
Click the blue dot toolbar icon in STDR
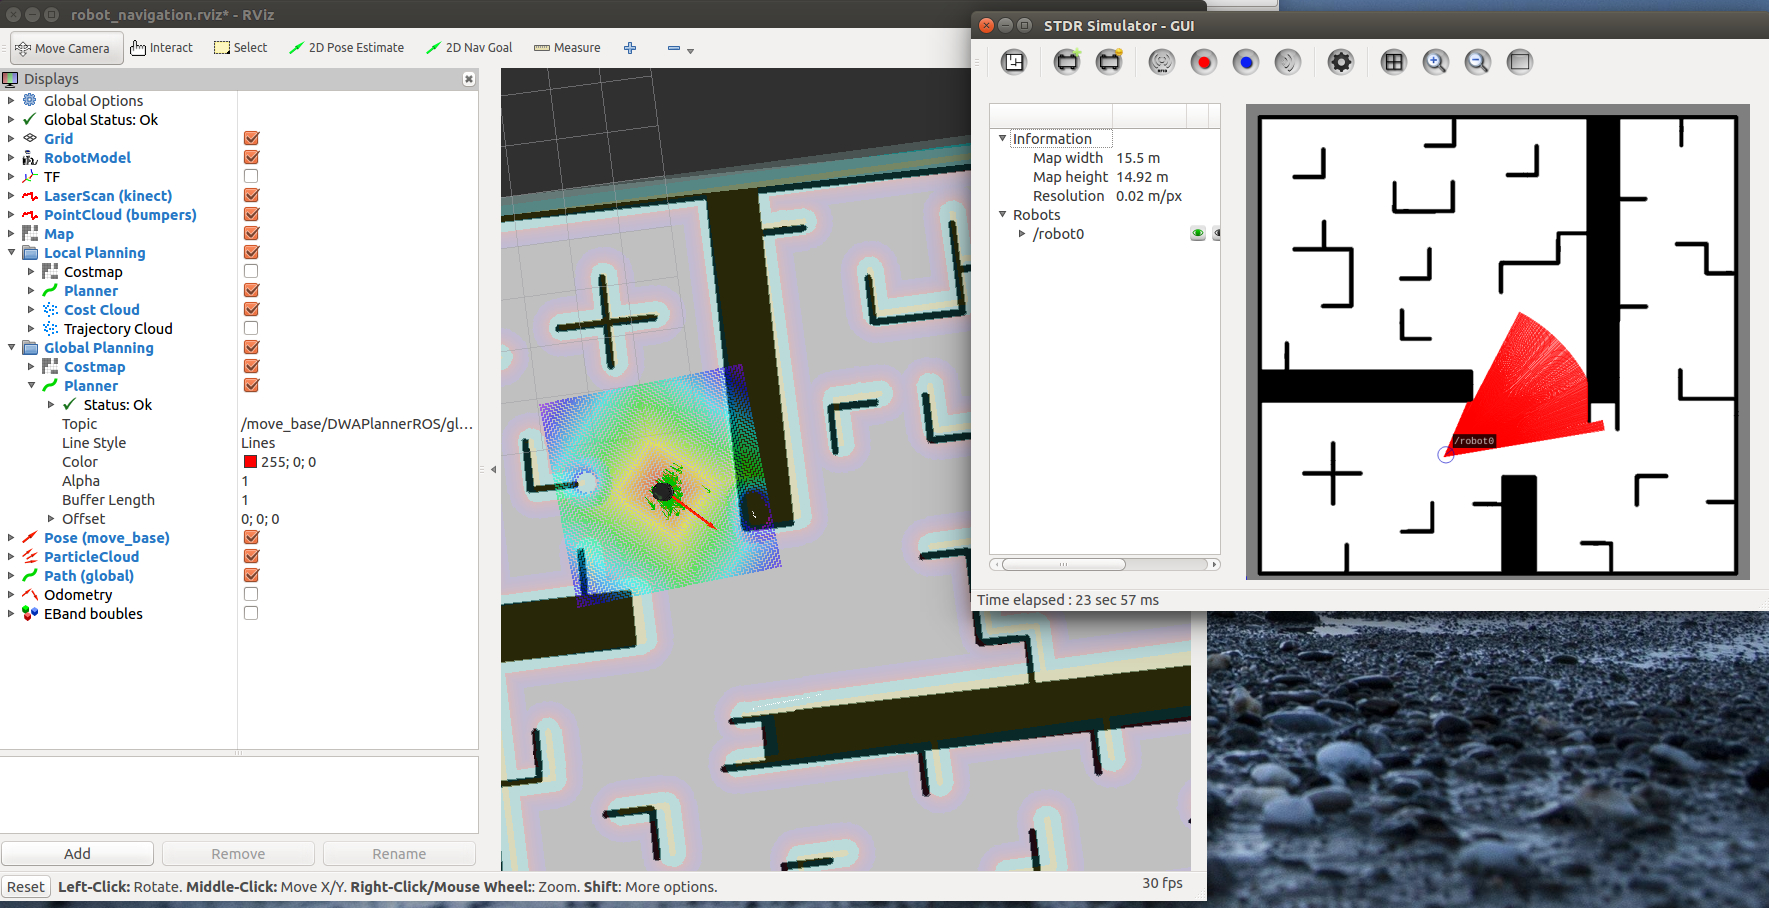1246,62
